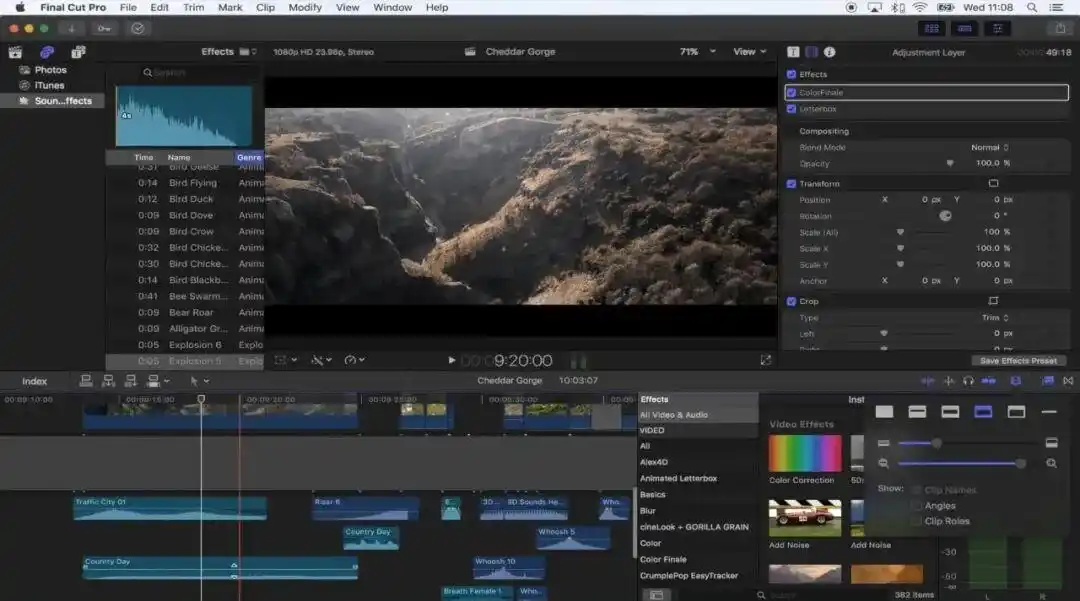Expand the viewer View dropdown
The width and height of the screenshot is (1080, 601).
click(749, 52)
